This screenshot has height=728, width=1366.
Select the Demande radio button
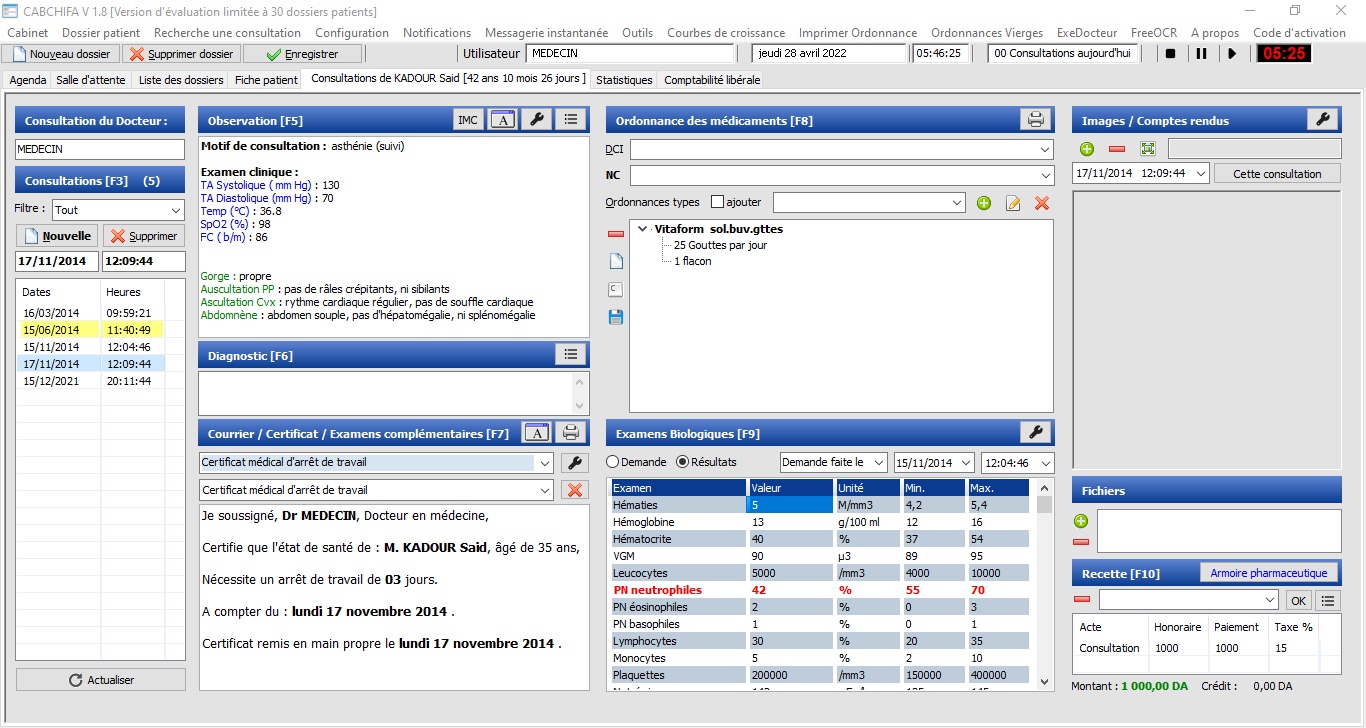[613, 462]
